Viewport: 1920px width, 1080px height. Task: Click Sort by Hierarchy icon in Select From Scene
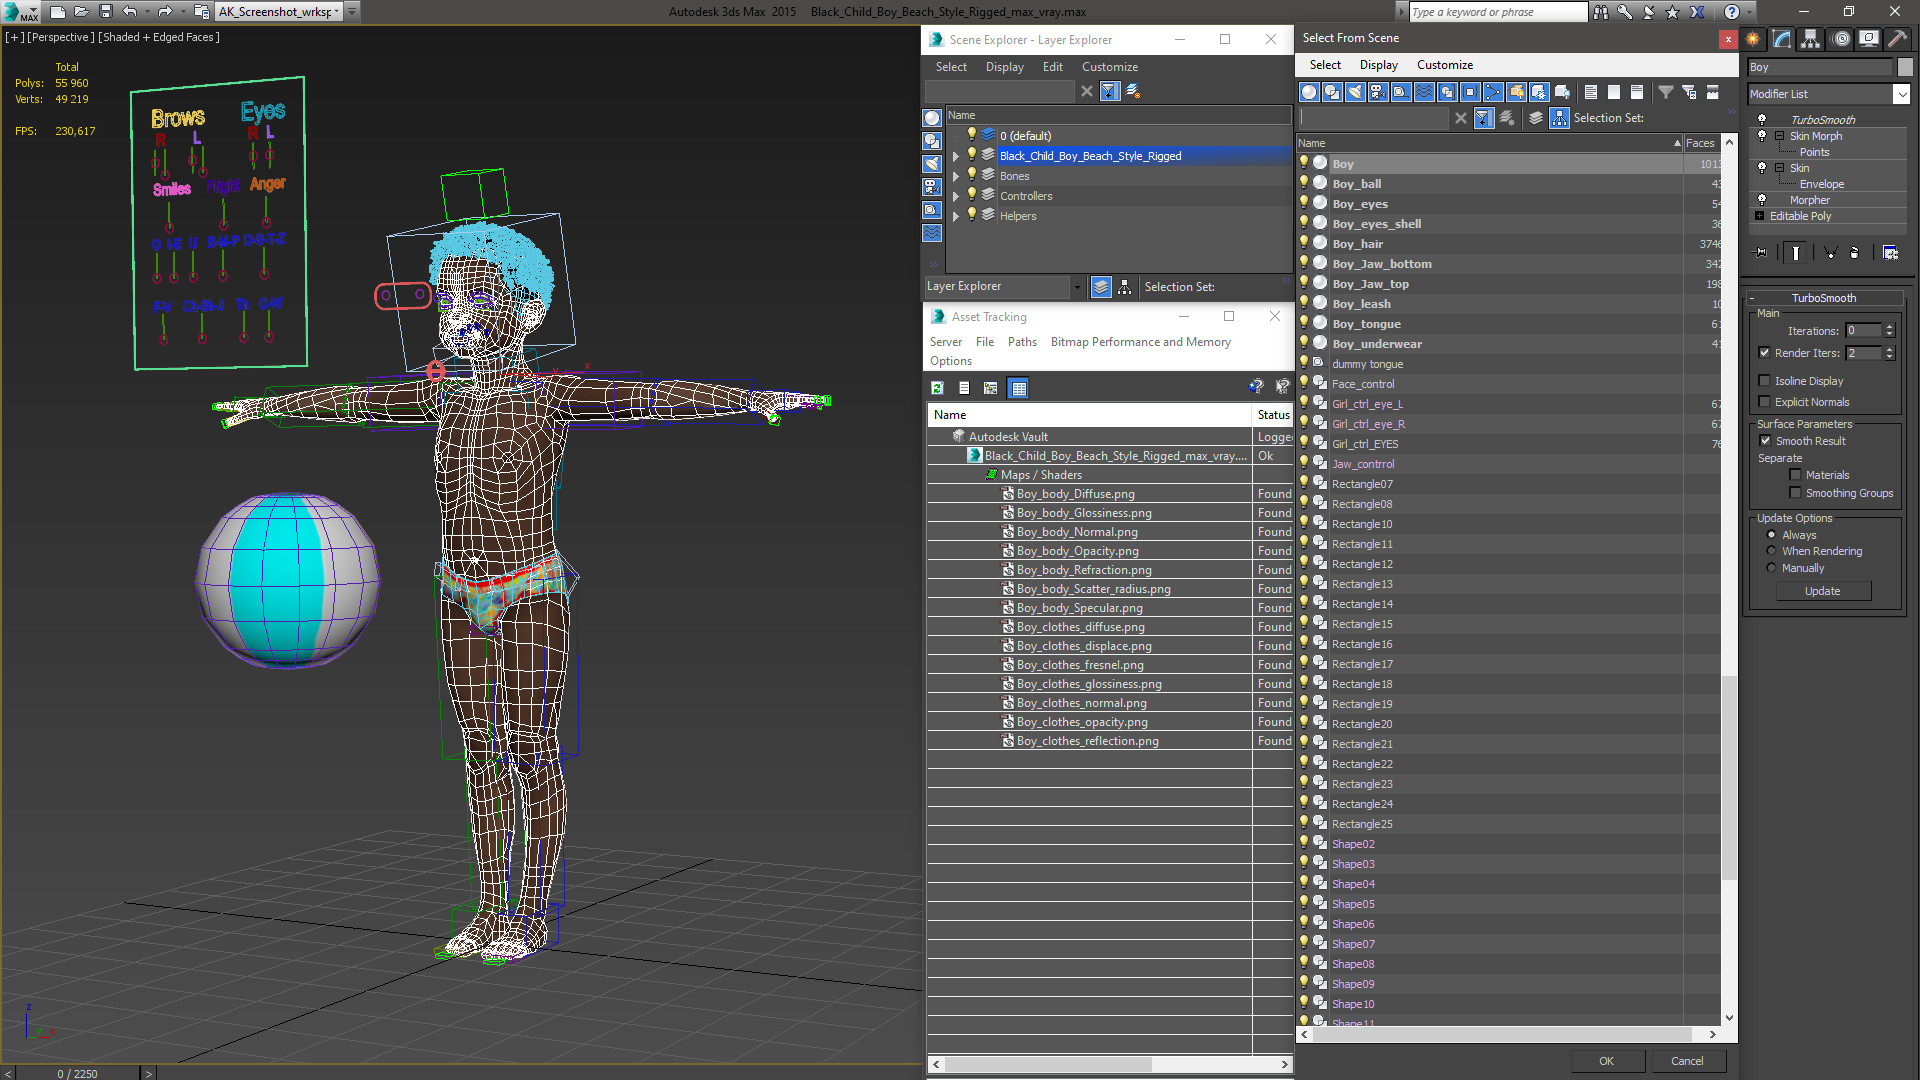pyautogui.click(x=1559, y=118)
